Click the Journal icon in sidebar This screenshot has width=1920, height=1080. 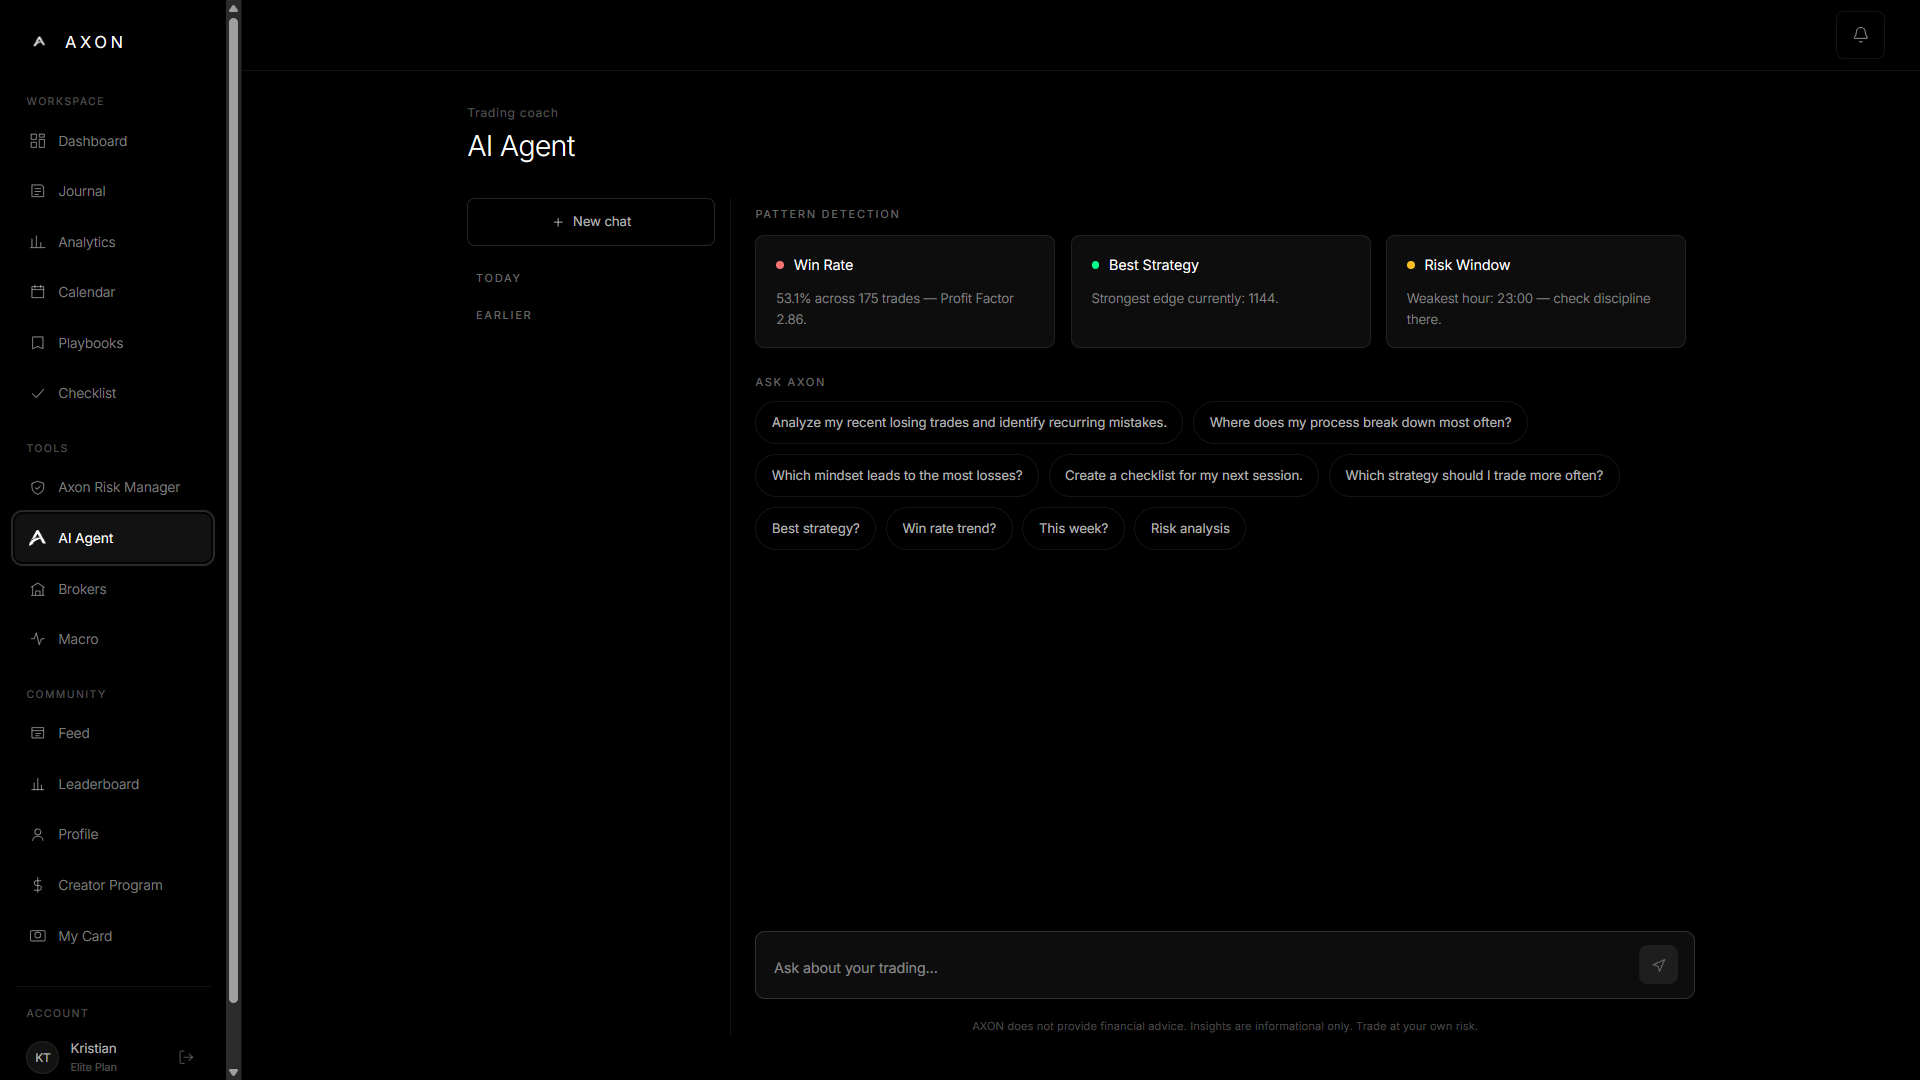pyautogui.click(x=38, y=191)
